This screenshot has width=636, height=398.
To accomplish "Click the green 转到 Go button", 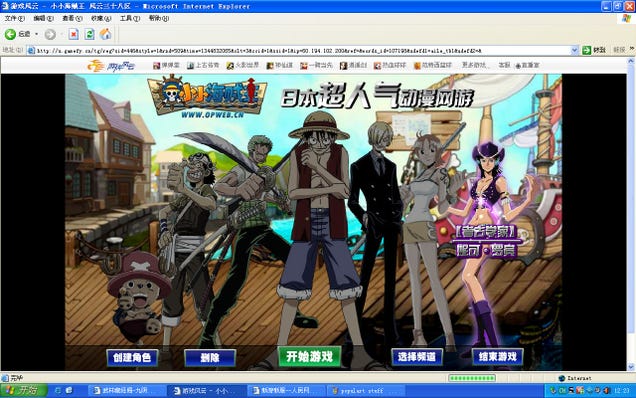I will point(594,50).
